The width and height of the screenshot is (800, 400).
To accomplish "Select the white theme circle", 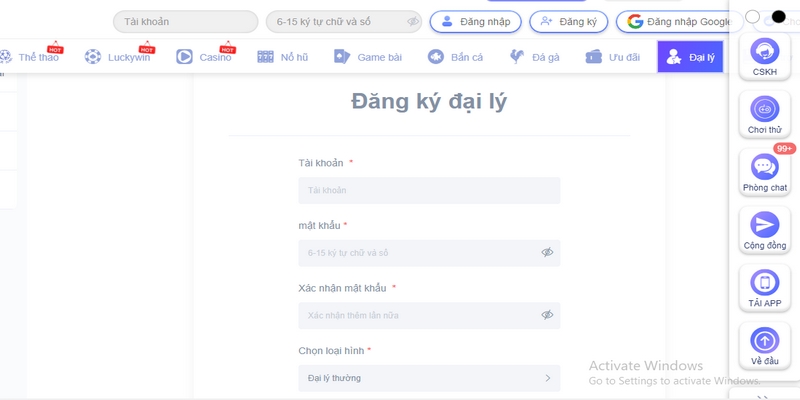I will click(x=753, y=17).
